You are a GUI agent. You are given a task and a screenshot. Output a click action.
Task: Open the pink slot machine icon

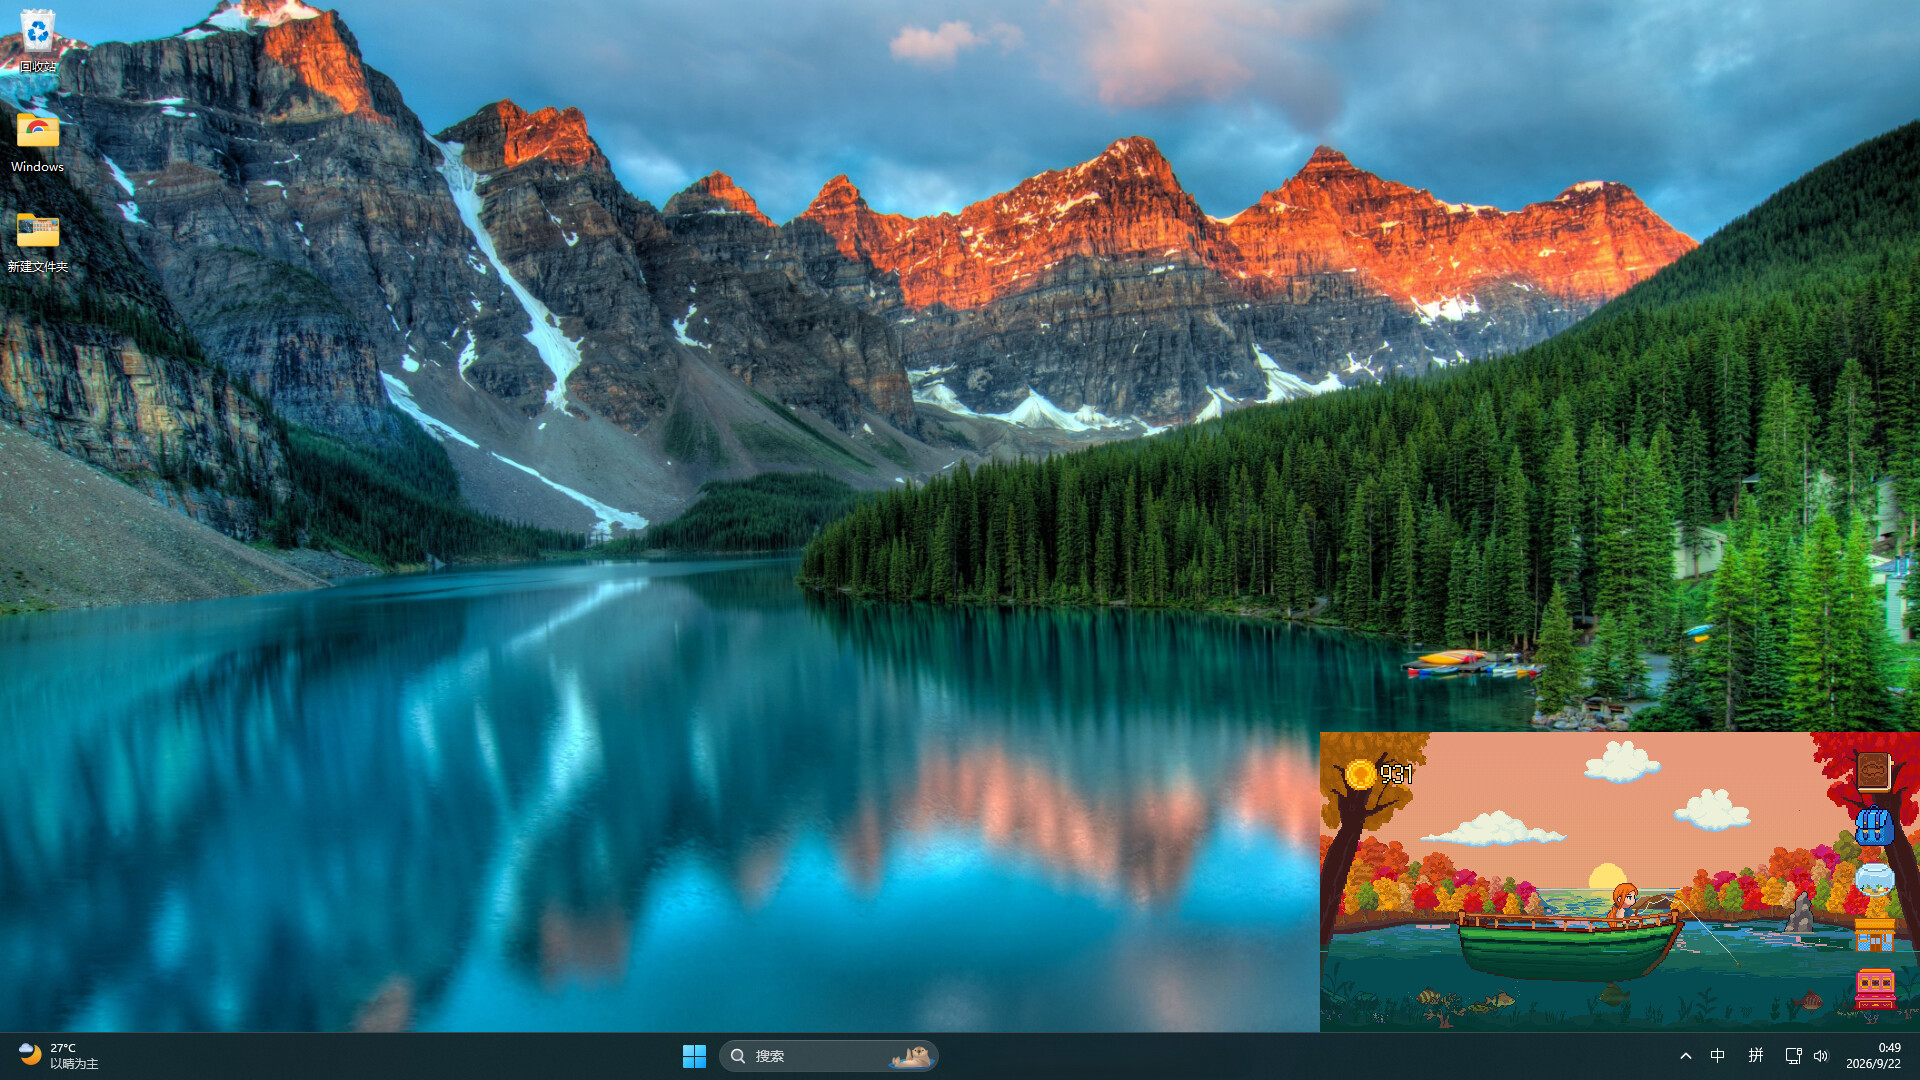1874,989
